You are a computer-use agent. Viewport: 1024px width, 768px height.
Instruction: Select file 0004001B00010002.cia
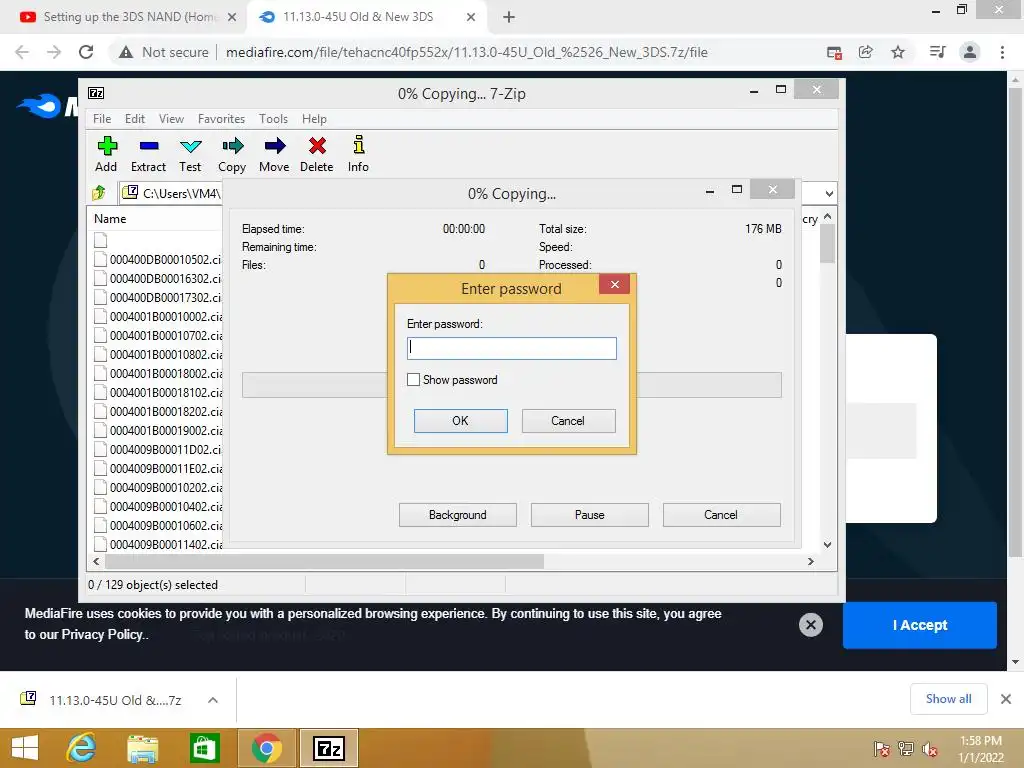(x=157, y=316)
